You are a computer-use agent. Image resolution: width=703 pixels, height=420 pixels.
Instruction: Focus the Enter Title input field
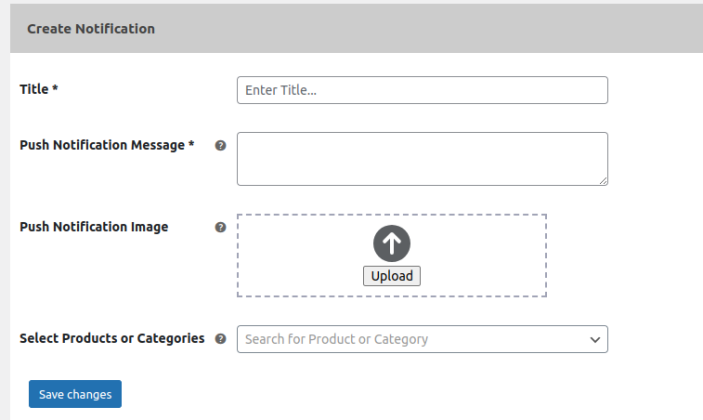[422, 90]
